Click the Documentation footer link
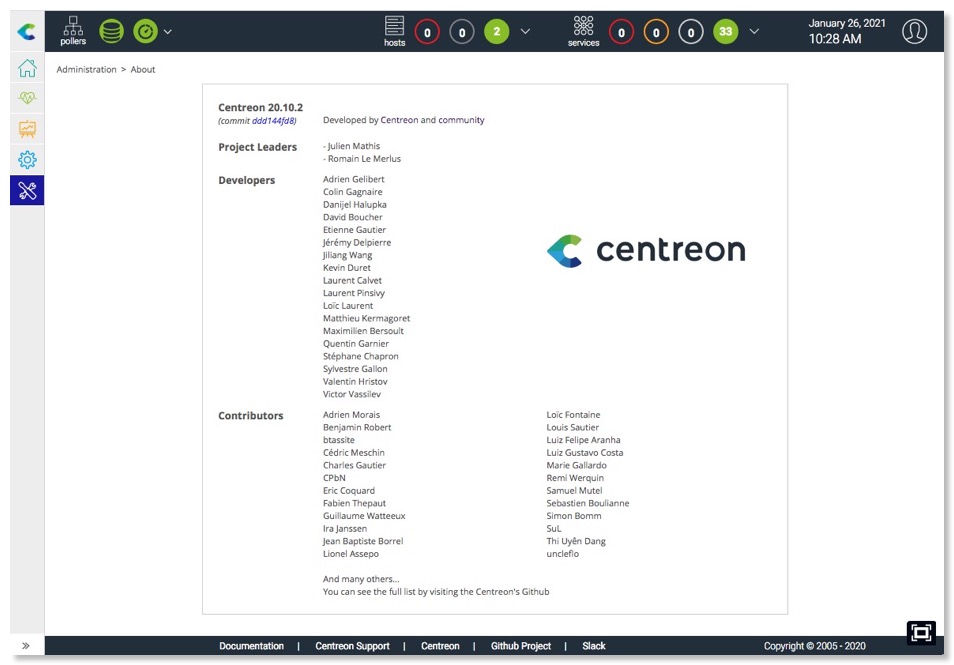Screen dimensions: 954x665 coord(251,646)
